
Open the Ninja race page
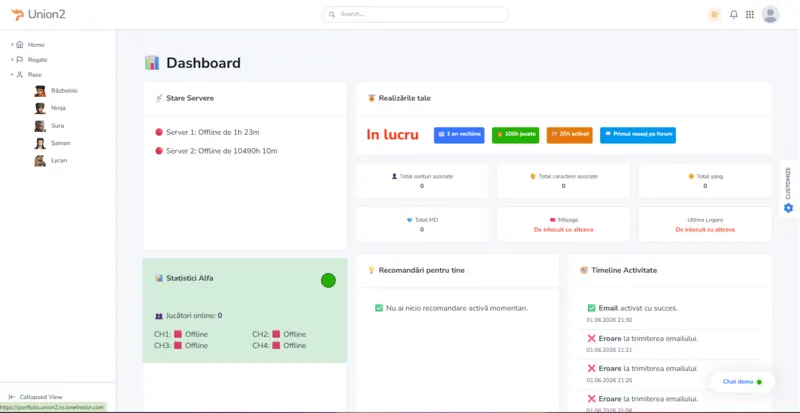click(58, 108)
